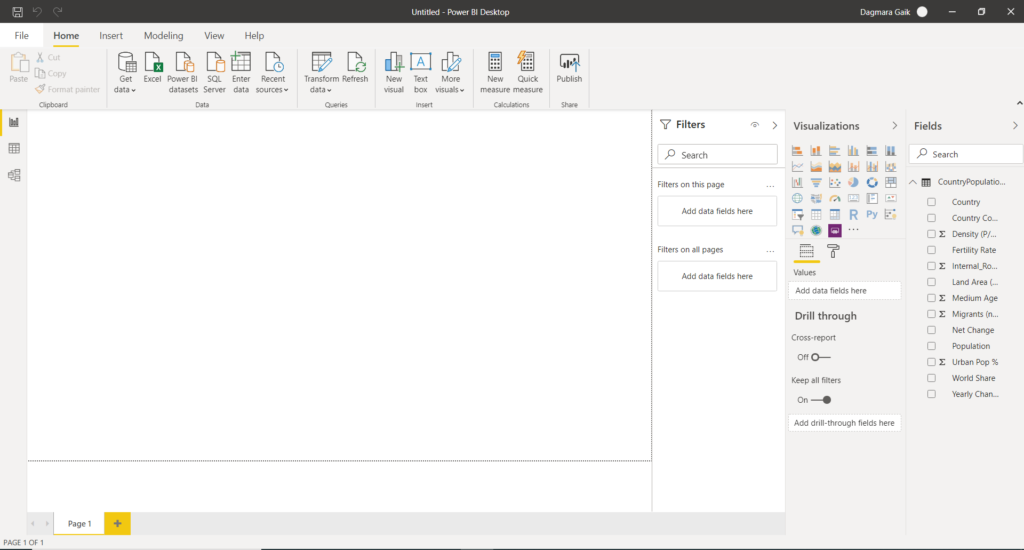This screenshot has height=550, width=1024.
Task: Select the Q&A visual
Action: (797, 230)
